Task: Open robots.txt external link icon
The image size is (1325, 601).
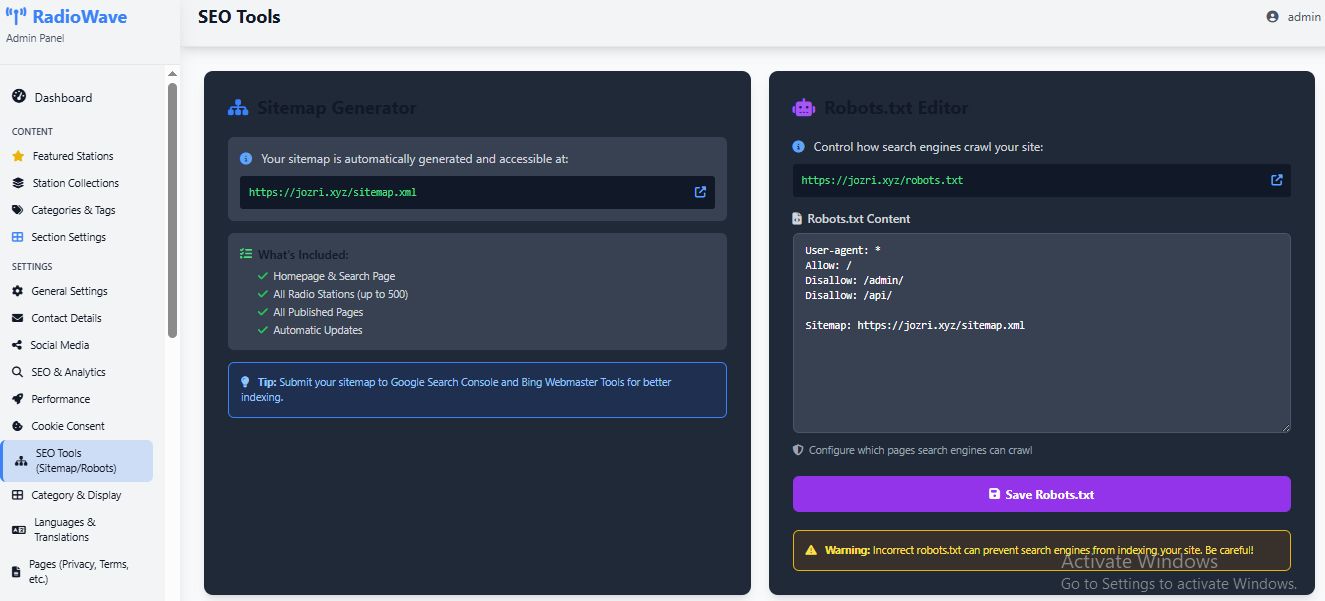Action: (1276, 180)
